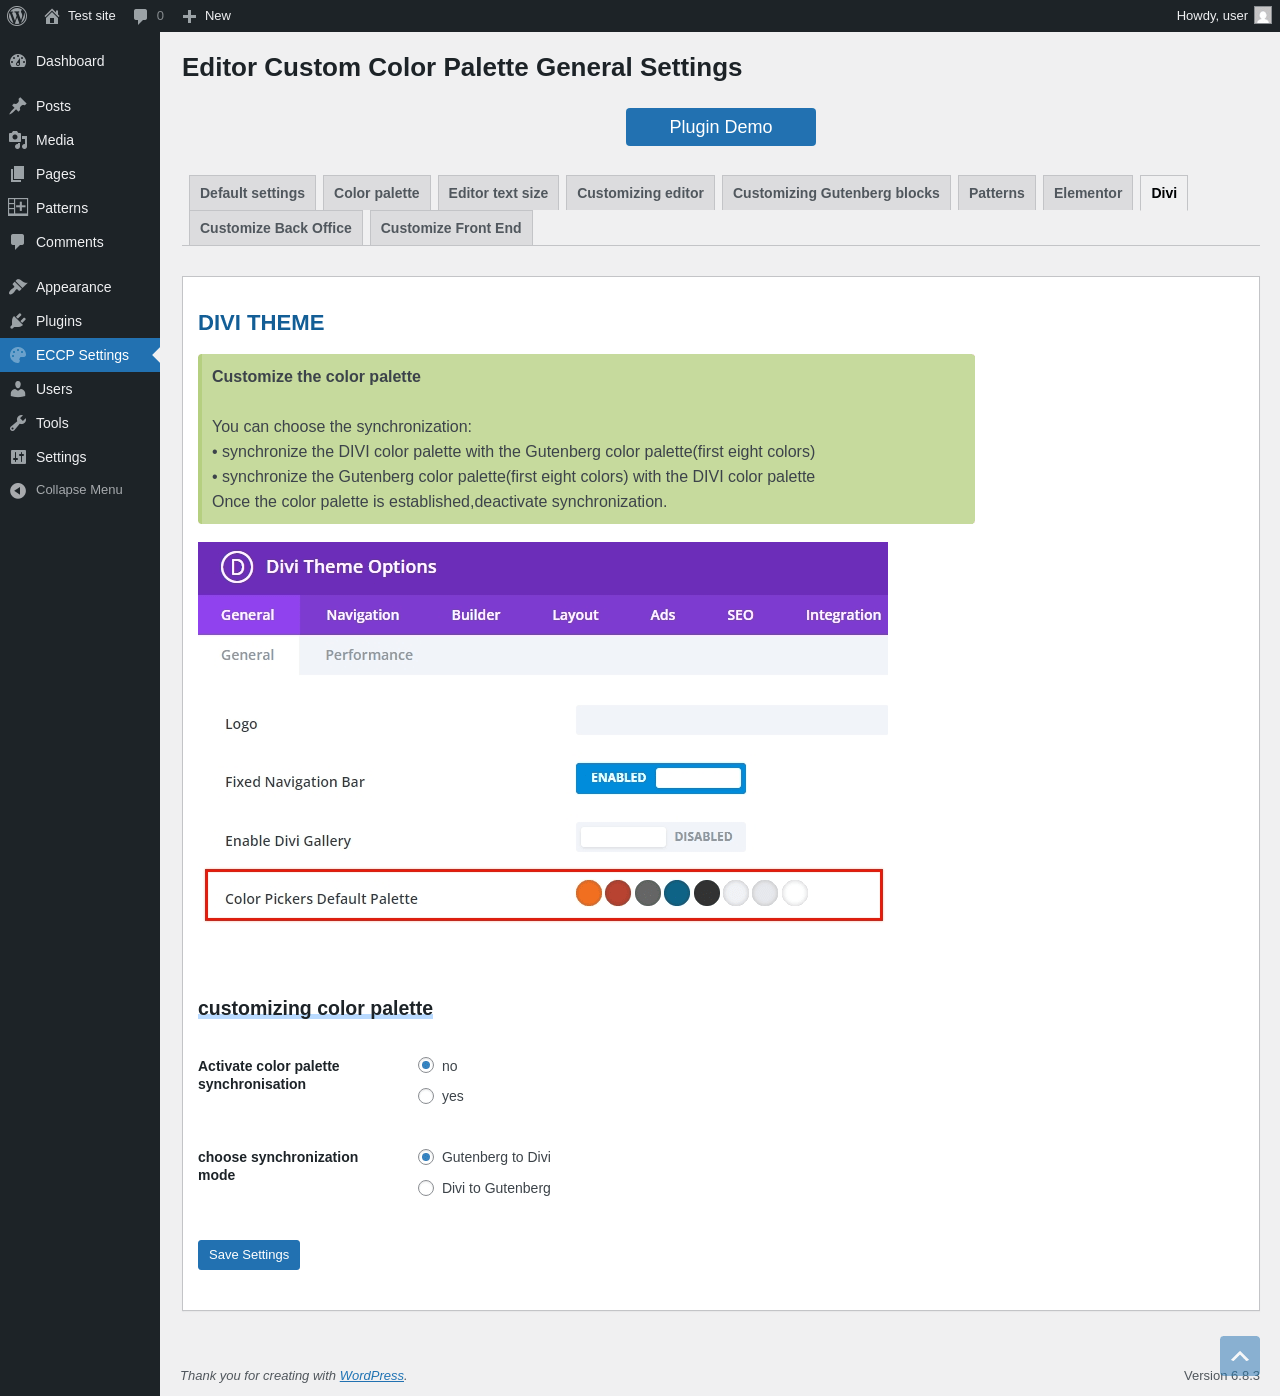Select SEO tab in Divi Theme Options
Viewport: 1280px width, 1396px height.
[741, 615]
